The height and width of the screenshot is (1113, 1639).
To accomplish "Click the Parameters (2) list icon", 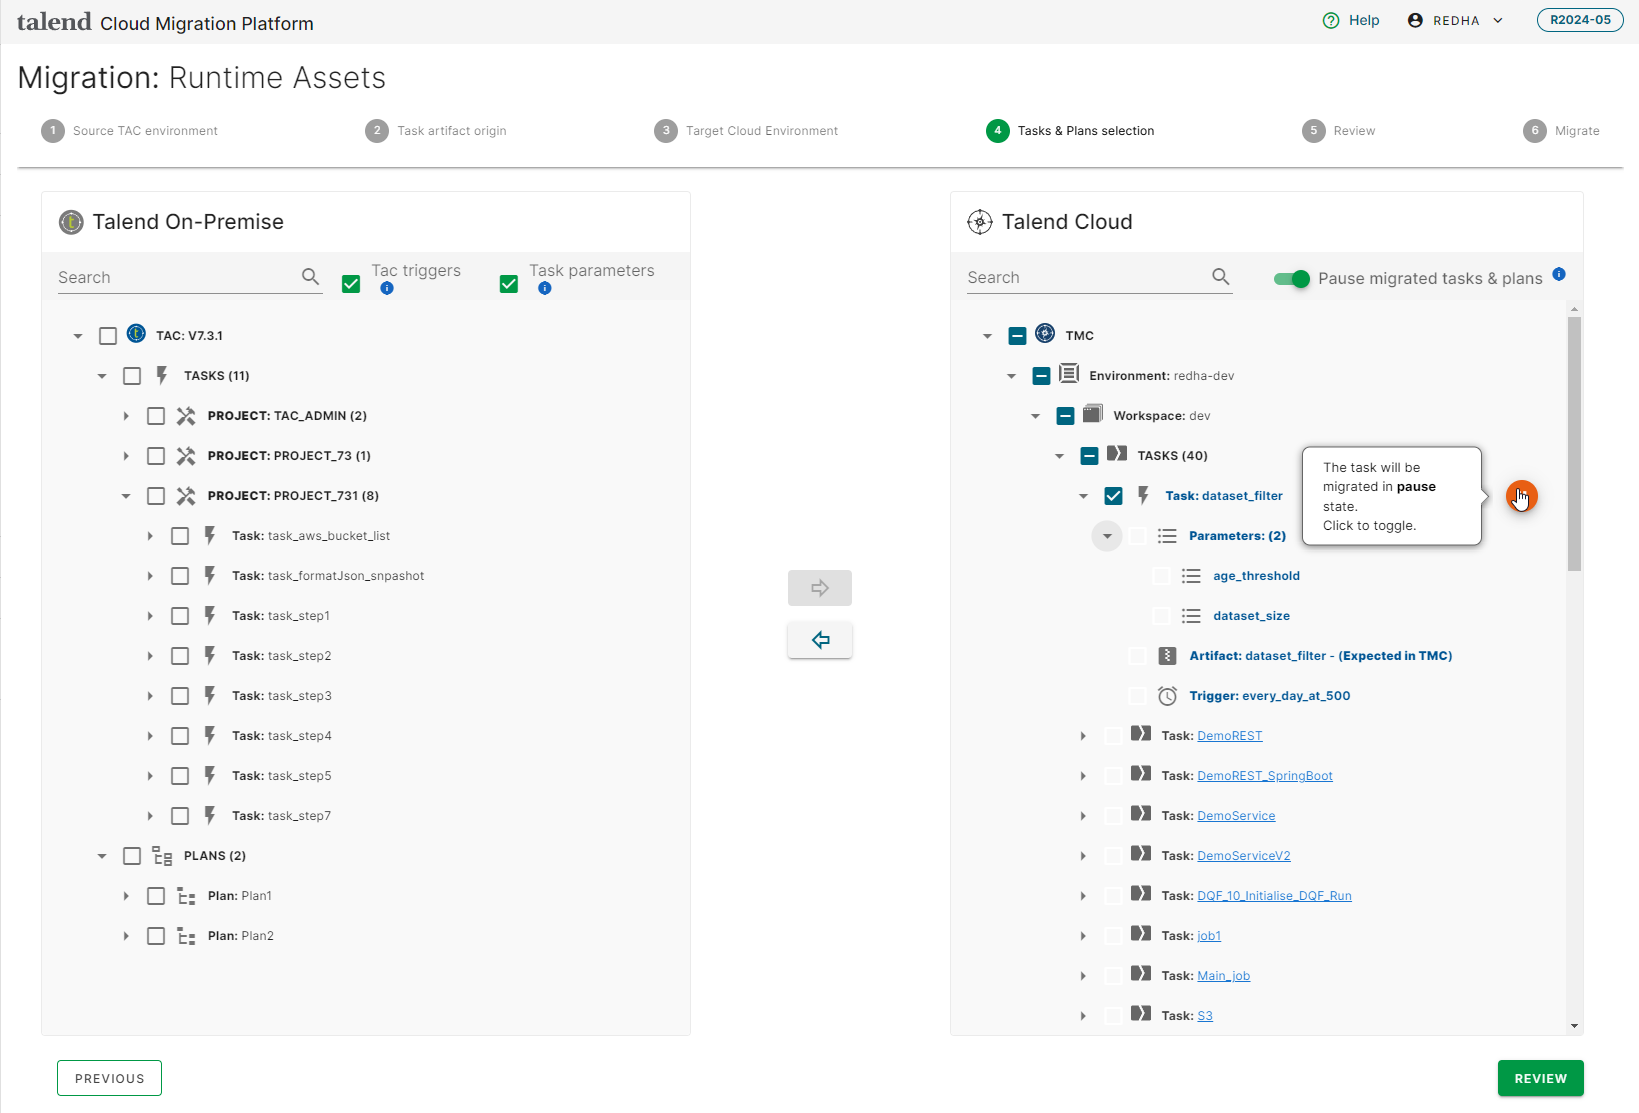I will 1167,536.
